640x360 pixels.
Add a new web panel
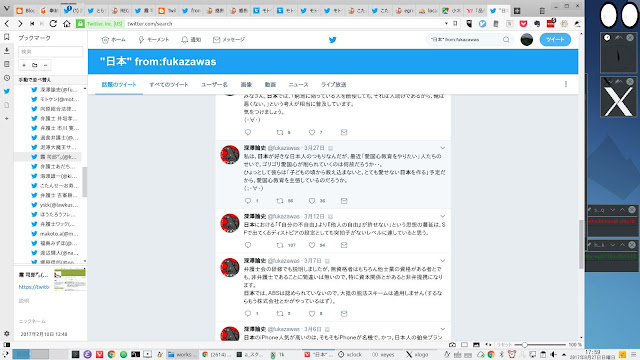click(x=7, y=118)
